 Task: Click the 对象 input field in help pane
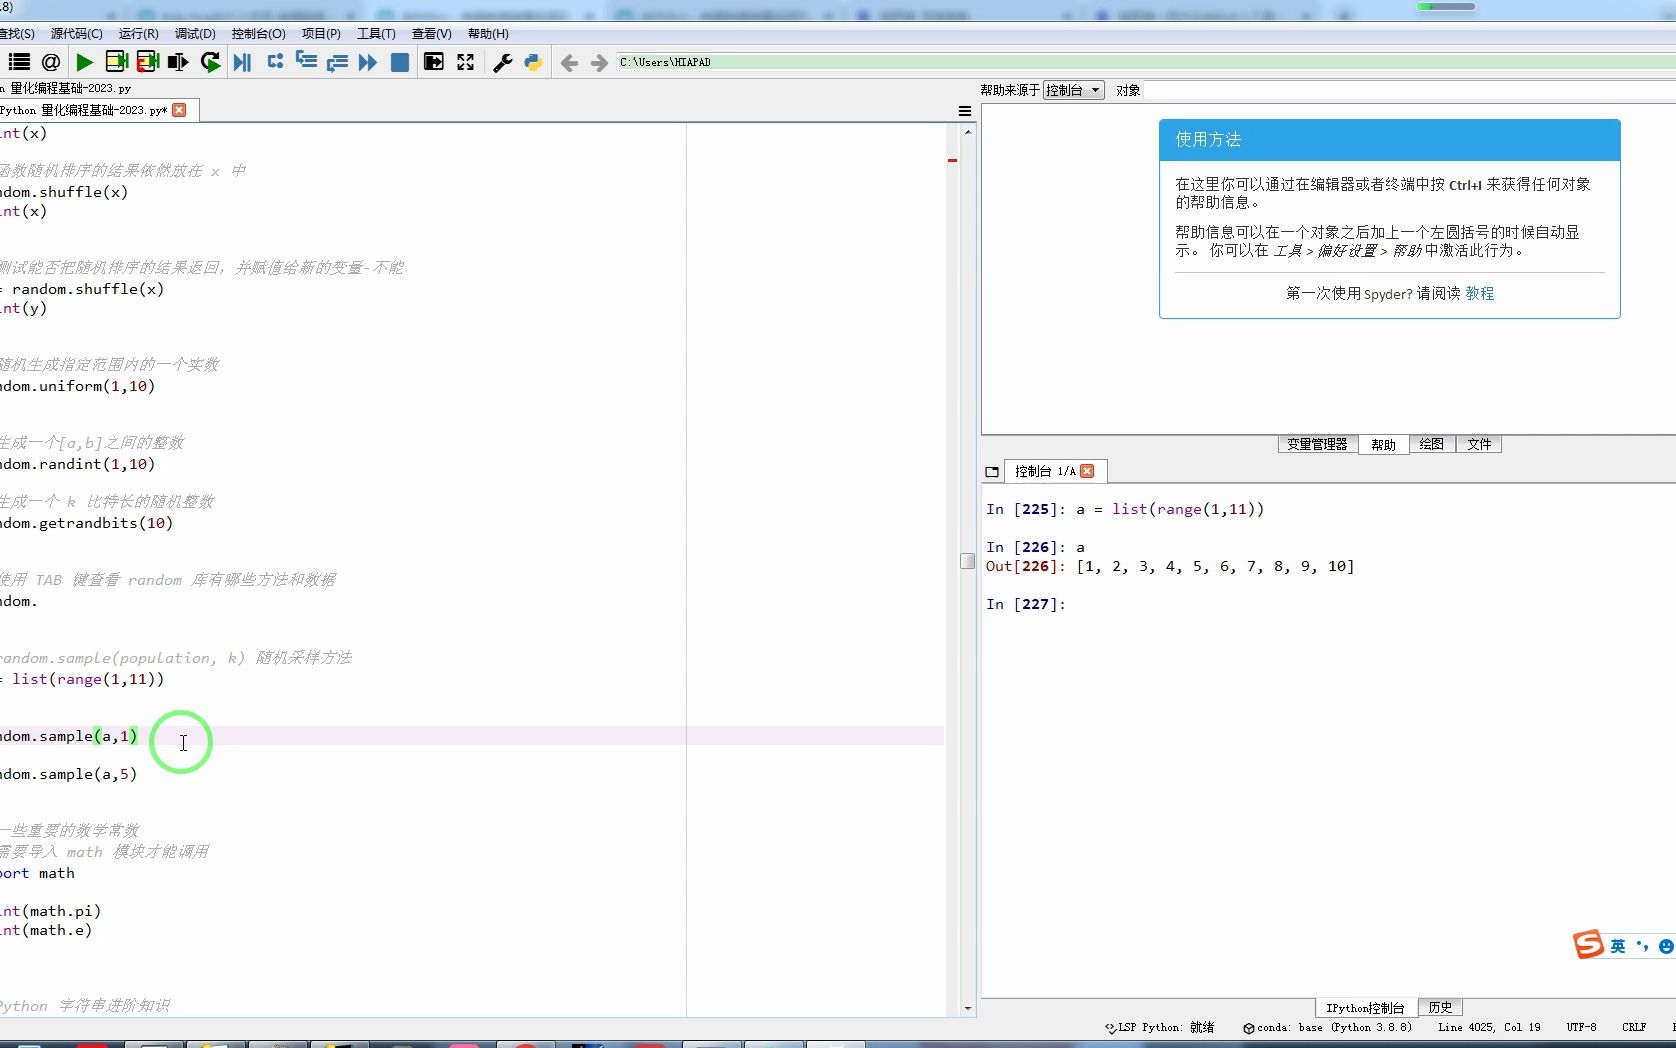tap(1410, 90)
